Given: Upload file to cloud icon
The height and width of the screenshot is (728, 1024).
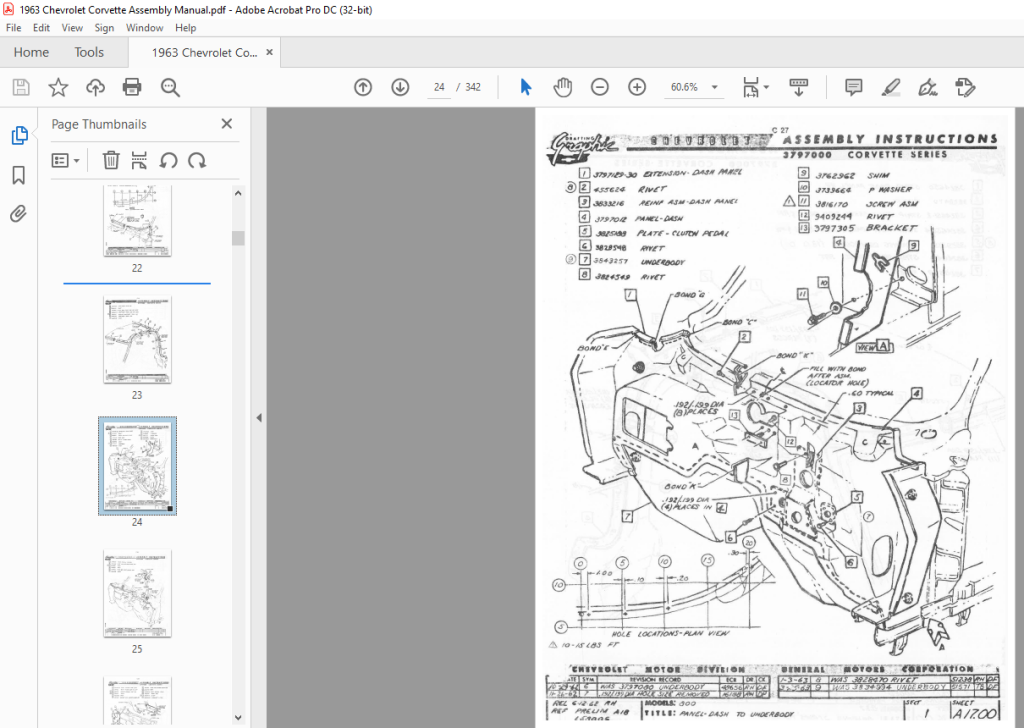Looking at the screenshot, I should click(x=95, y=87).
